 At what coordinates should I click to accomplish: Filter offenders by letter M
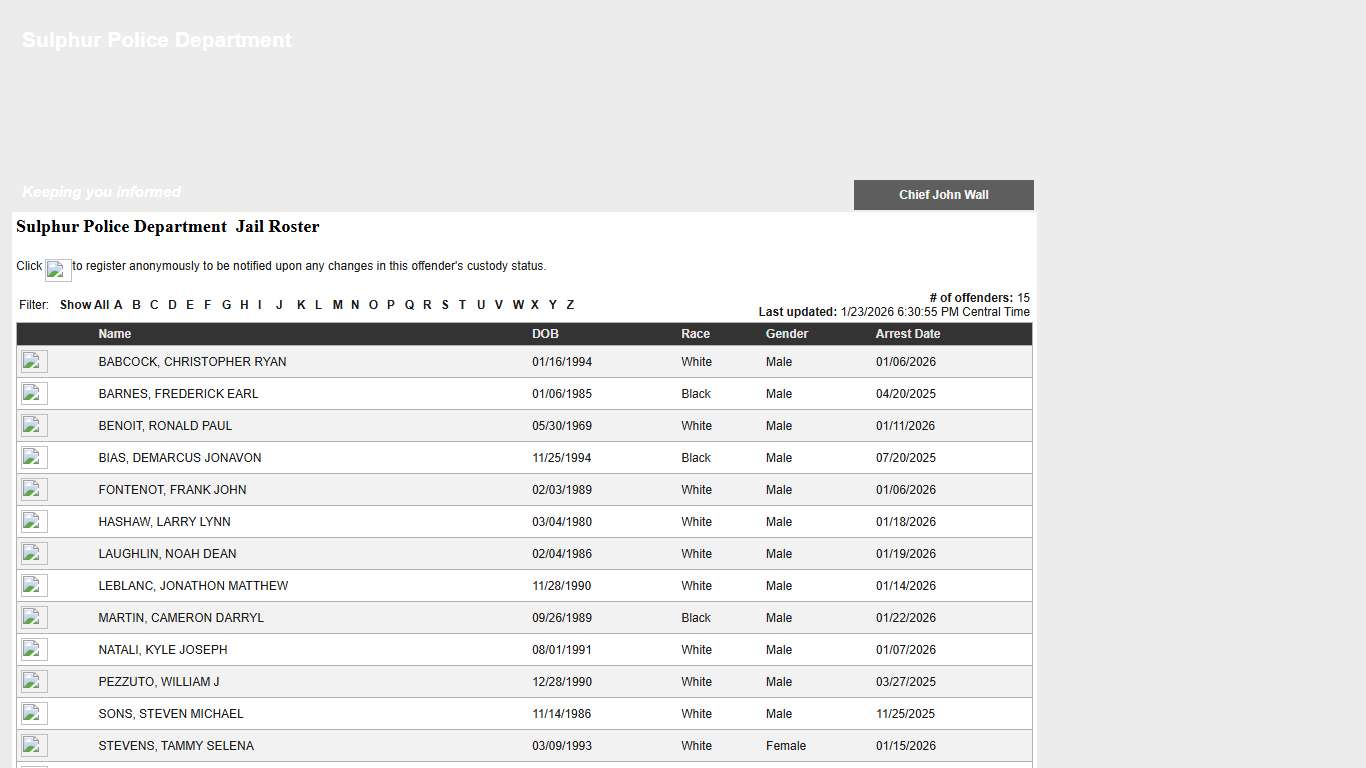click(337, 305)
